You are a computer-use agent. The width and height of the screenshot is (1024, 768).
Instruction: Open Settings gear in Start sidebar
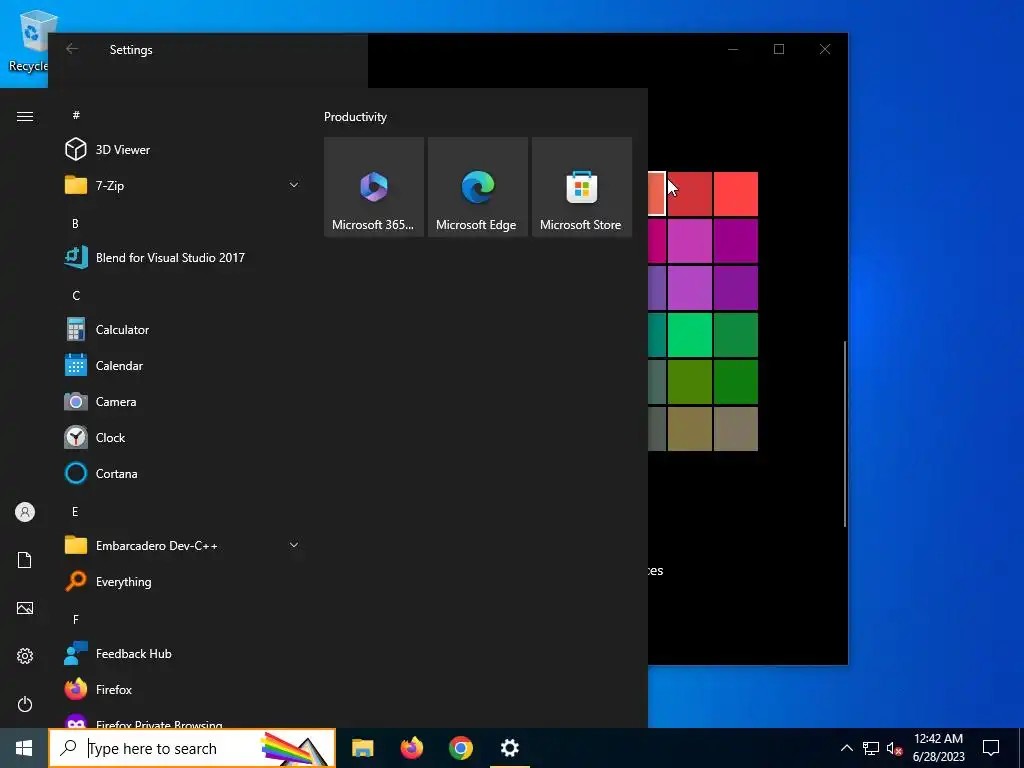tap(25, 656)
